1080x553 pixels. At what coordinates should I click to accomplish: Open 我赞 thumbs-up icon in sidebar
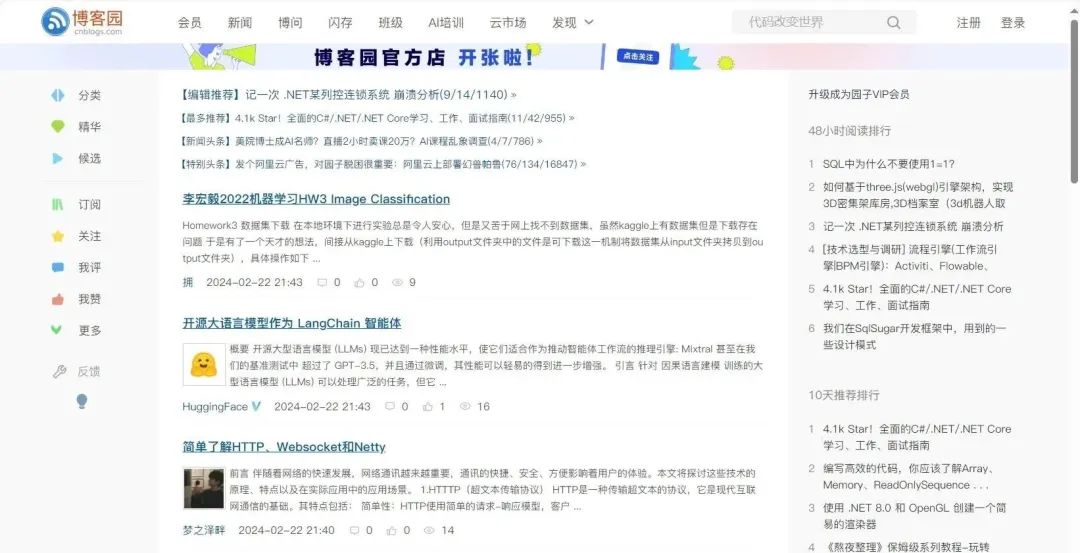[x=58, y=299]
